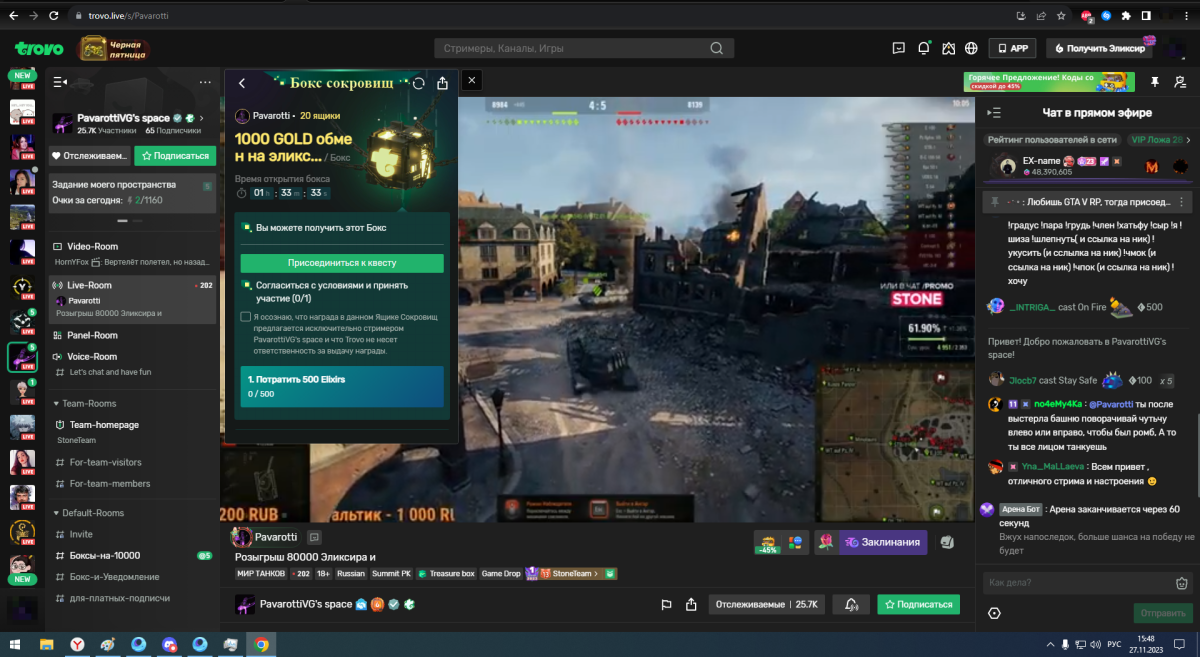Click the Получить Эликсир button
The width and height of the screenshot is (1200, 657).
coord(1097,48)
